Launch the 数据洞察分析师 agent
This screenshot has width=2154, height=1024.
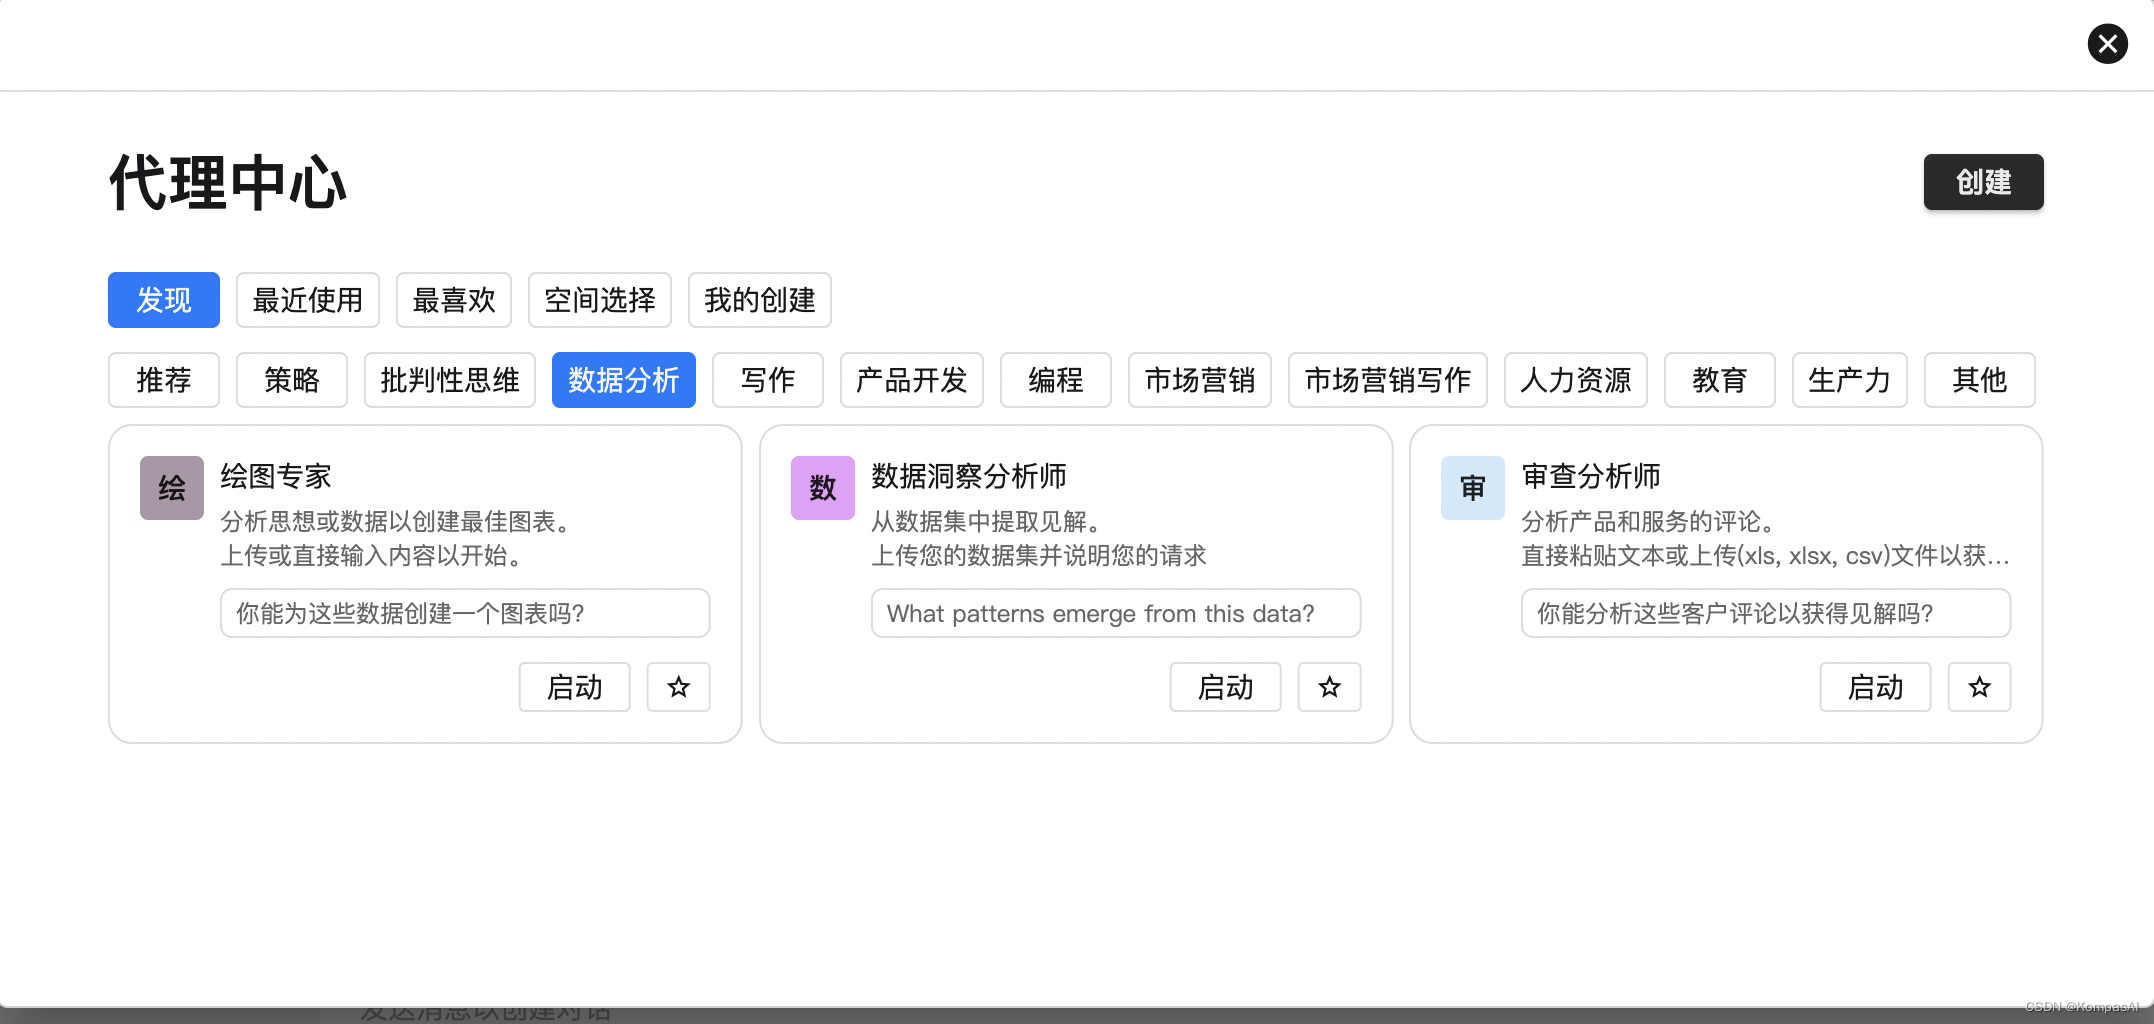(x=1226, y=687)
